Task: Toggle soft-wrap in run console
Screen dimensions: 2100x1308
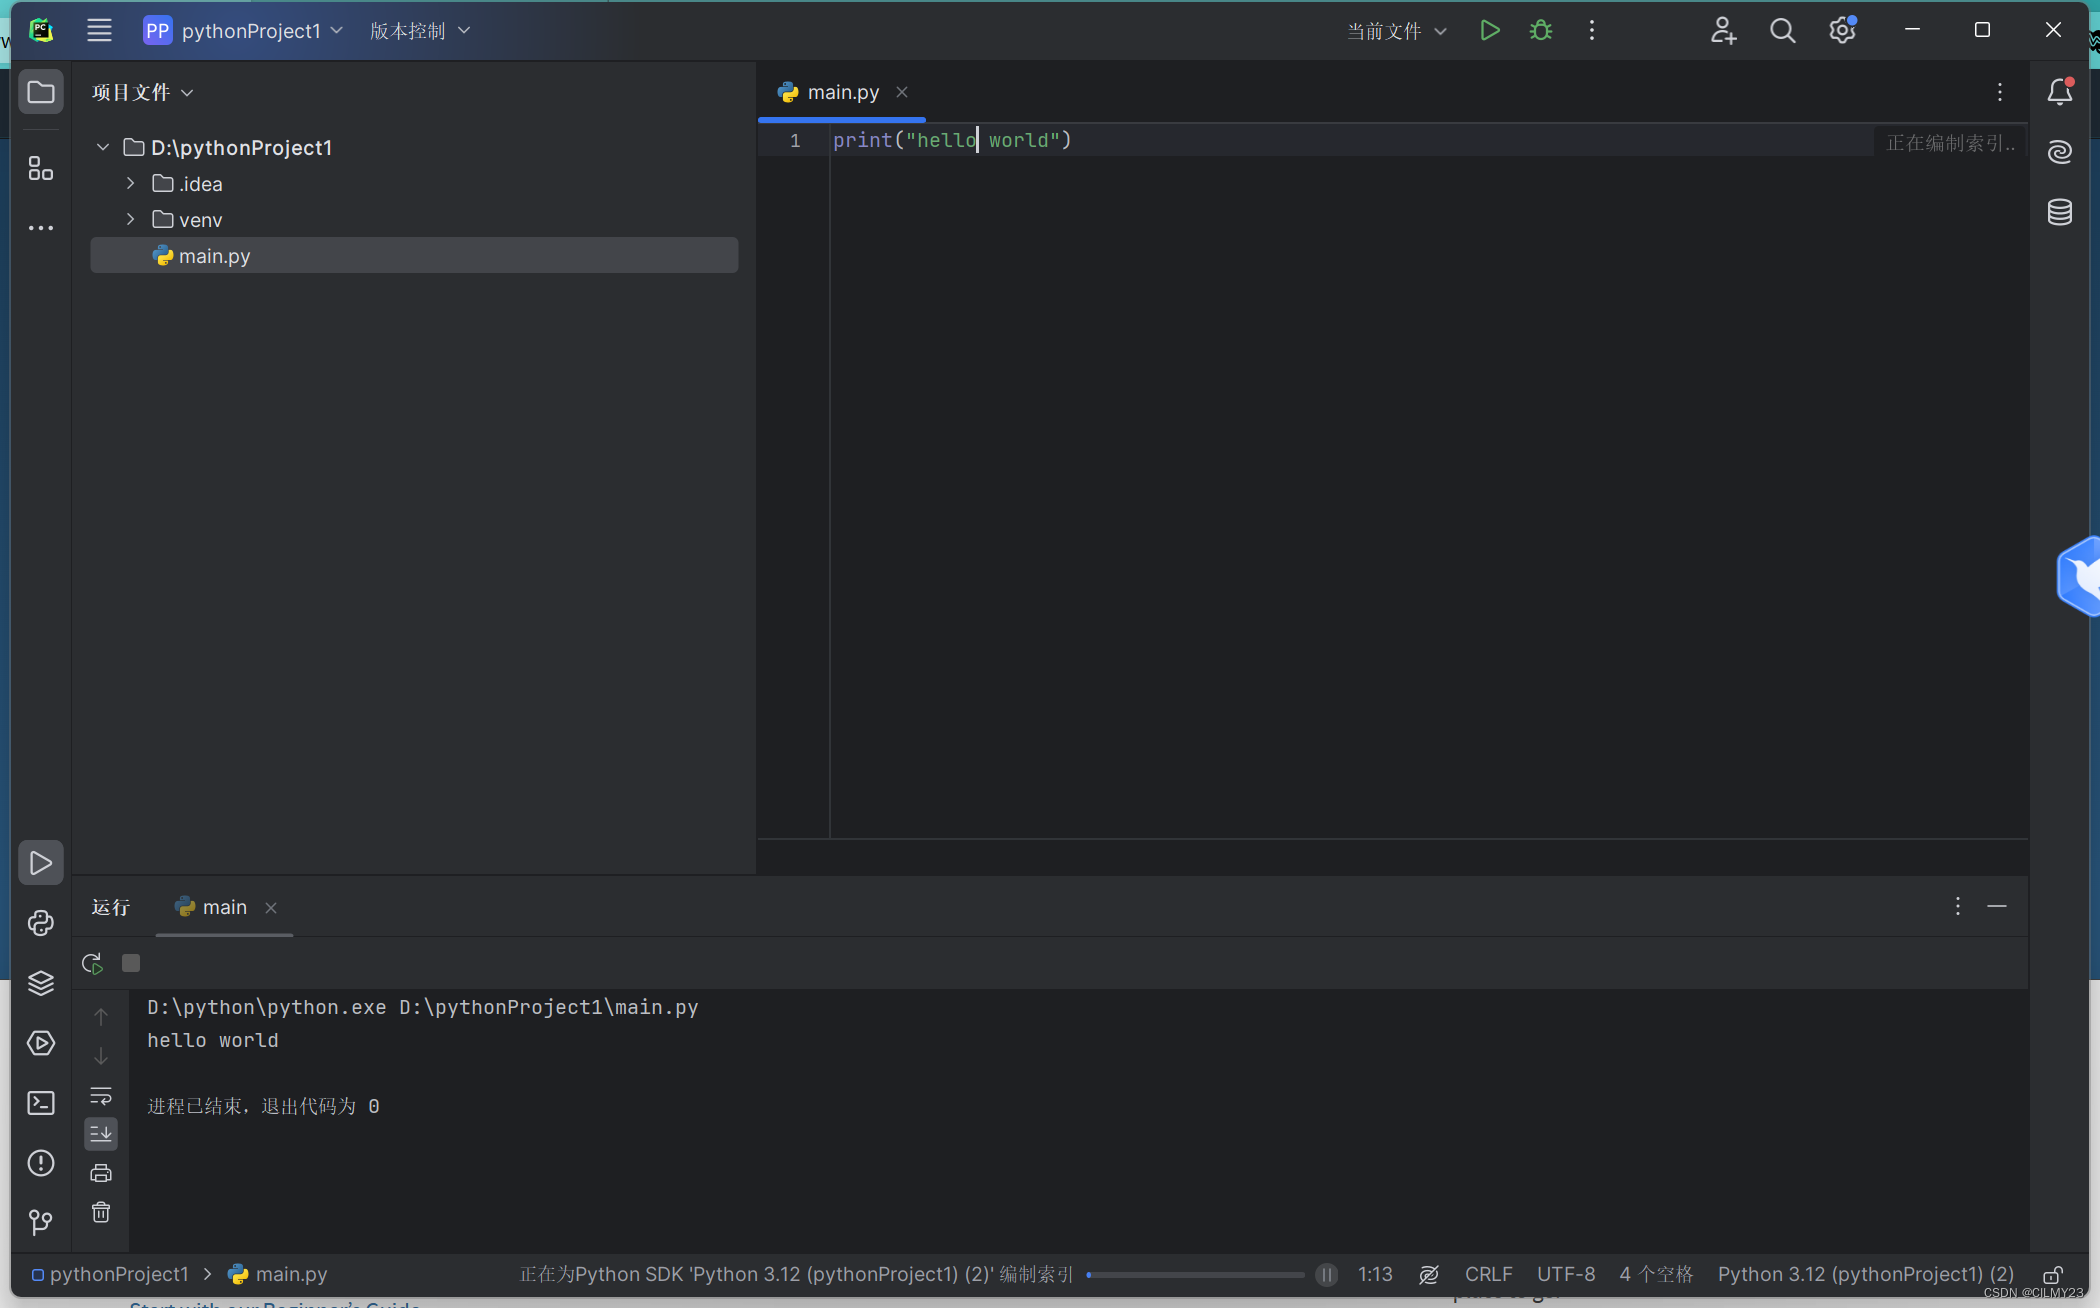Action: 101,1095
